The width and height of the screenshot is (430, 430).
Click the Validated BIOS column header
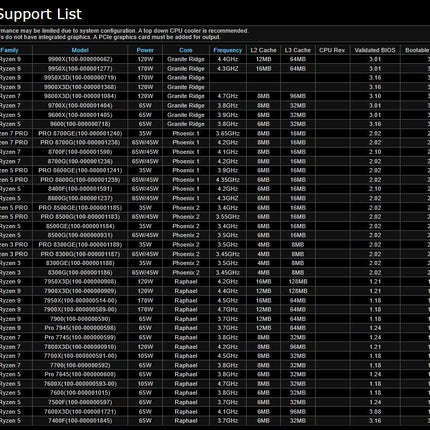click(375, 50)
